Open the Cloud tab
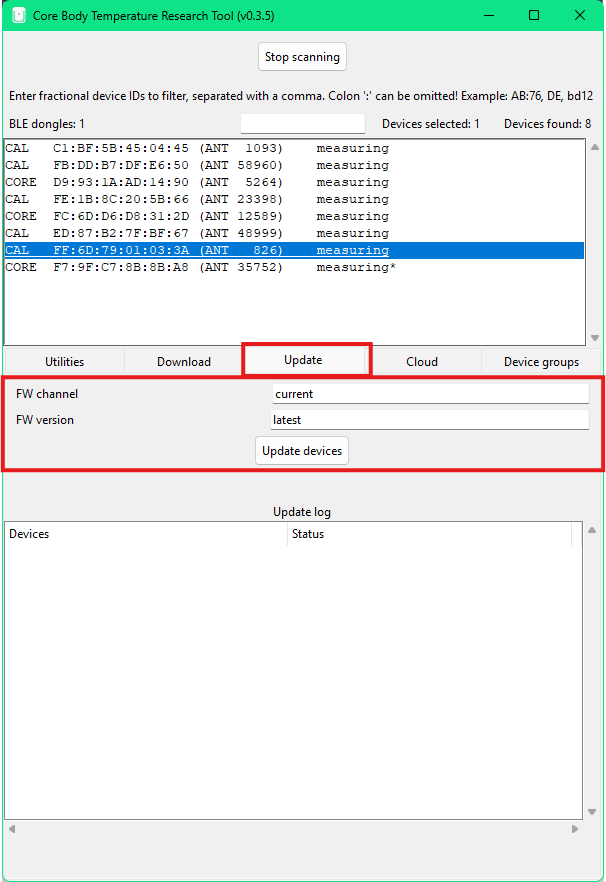This screenshot has width=606, height=882. click(422, 362)
